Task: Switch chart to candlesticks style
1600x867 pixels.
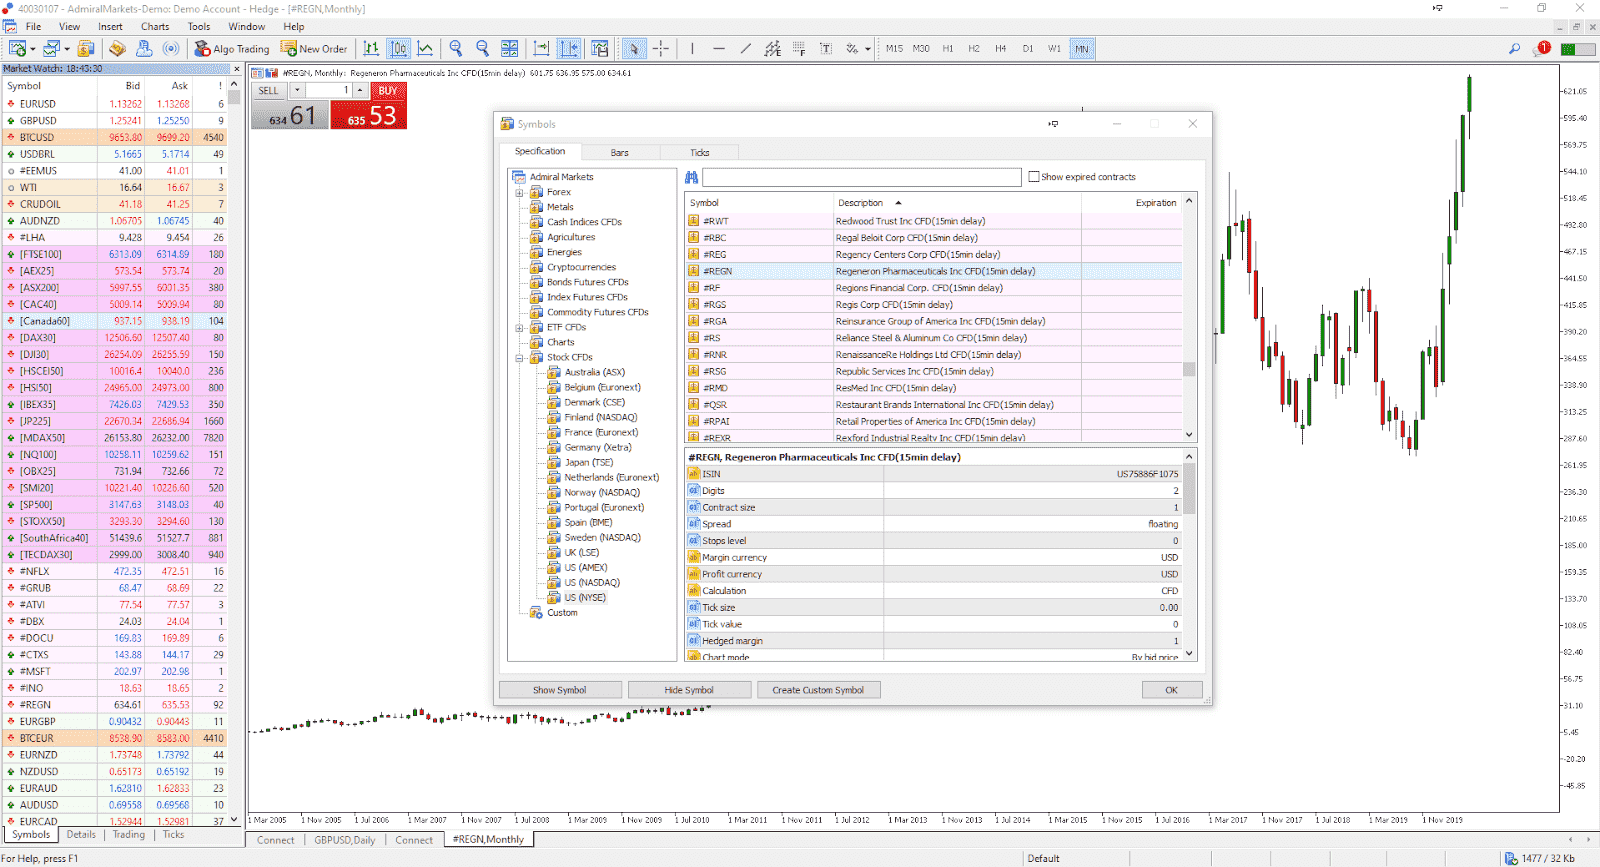Action: click(398, 48)
